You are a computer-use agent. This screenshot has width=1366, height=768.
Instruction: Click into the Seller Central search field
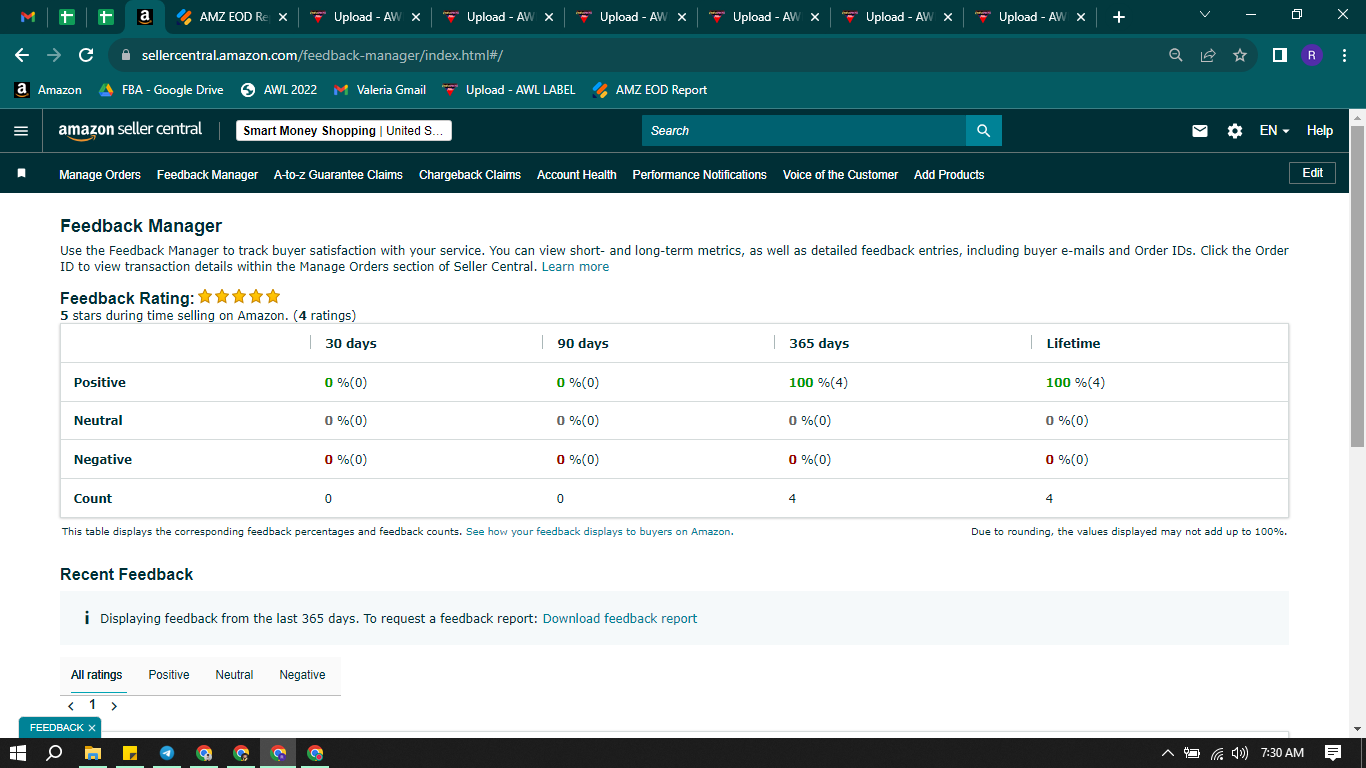(x=804, y=131)
